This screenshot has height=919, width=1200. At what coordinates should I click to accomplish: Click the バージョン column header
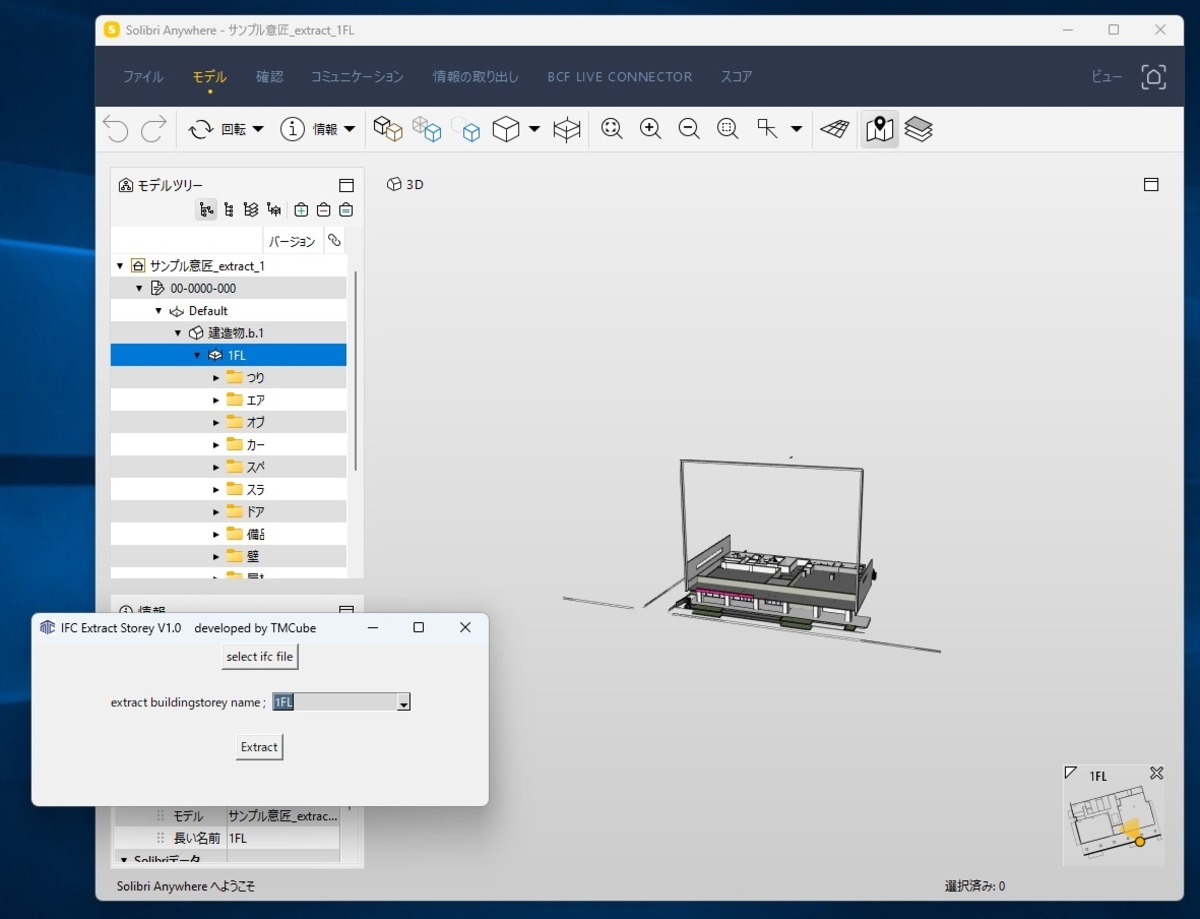point(291,241)
